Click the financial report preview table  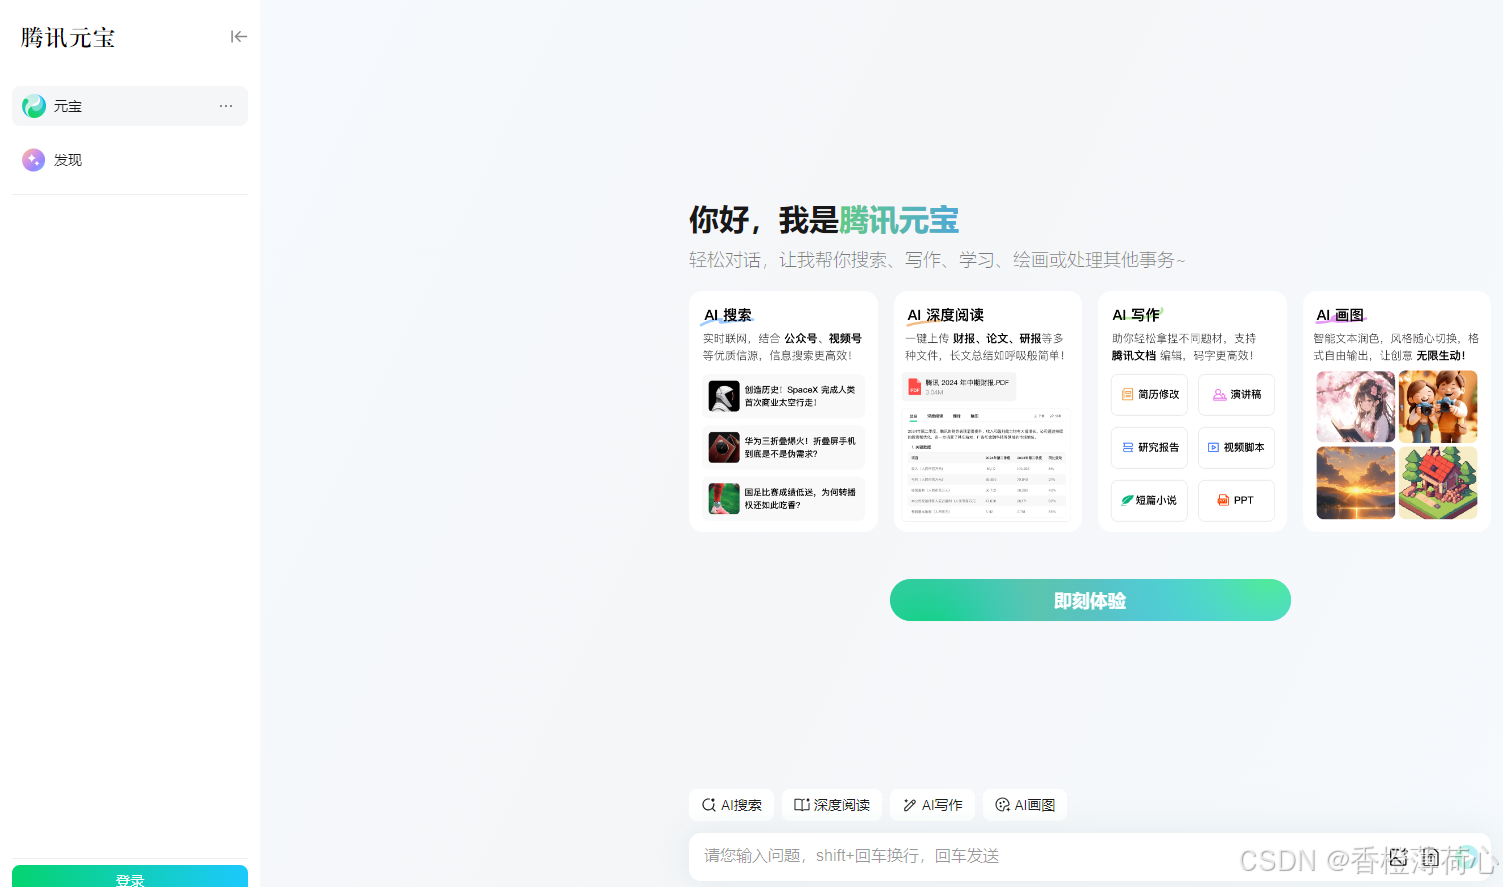(987, 465)
